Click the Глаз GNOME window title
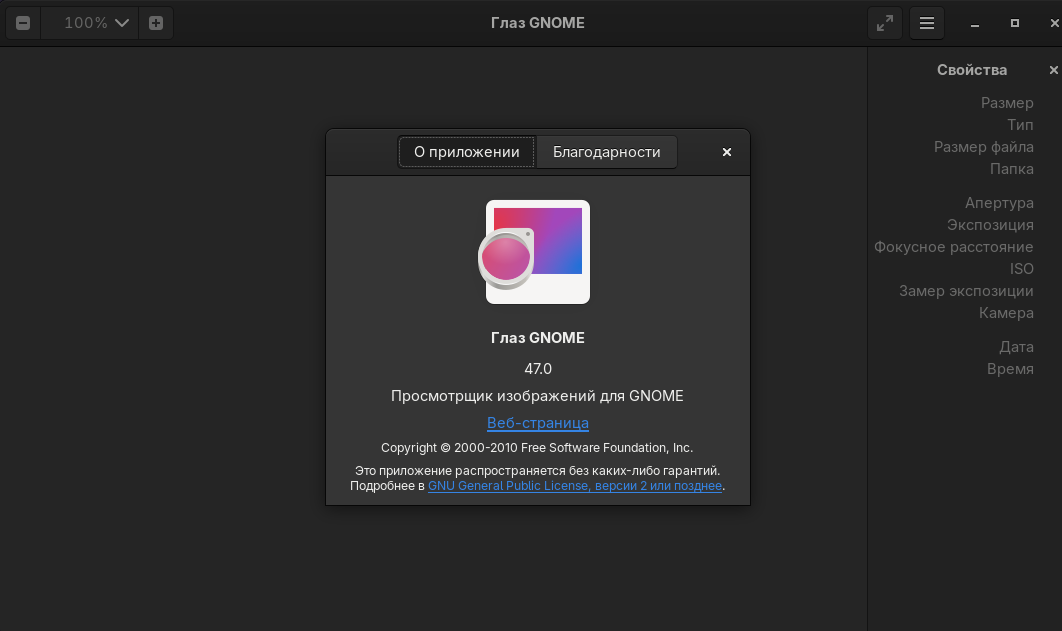Image resolution: width=1062 pixels, height=631 pixels. (538, 23)
